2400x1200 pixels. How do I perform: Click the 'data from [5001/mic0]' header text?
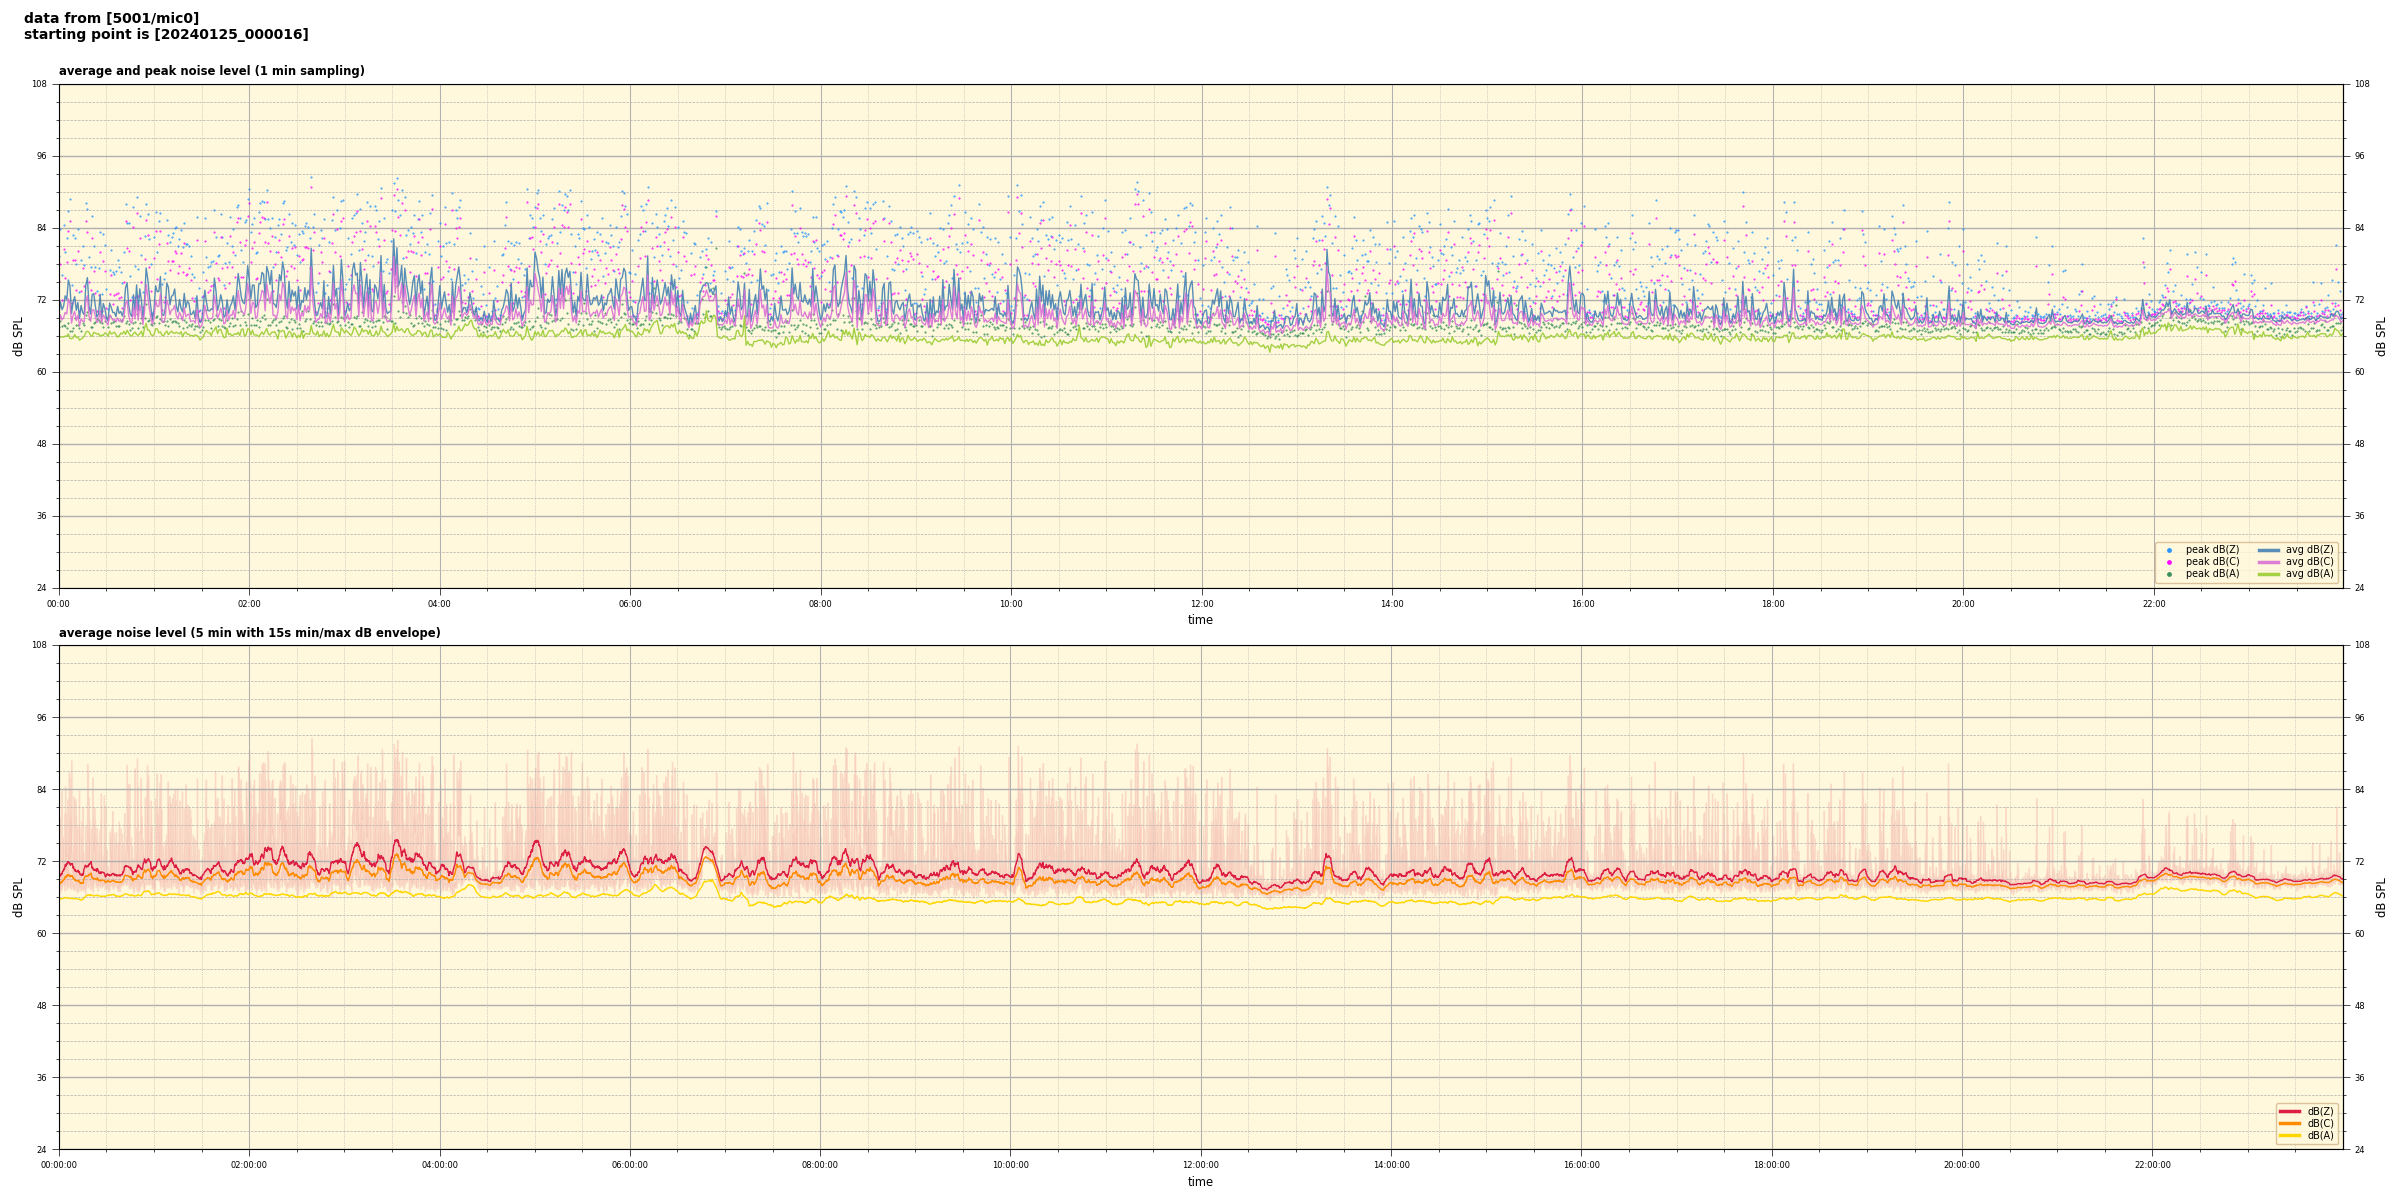tap(111, 18)
